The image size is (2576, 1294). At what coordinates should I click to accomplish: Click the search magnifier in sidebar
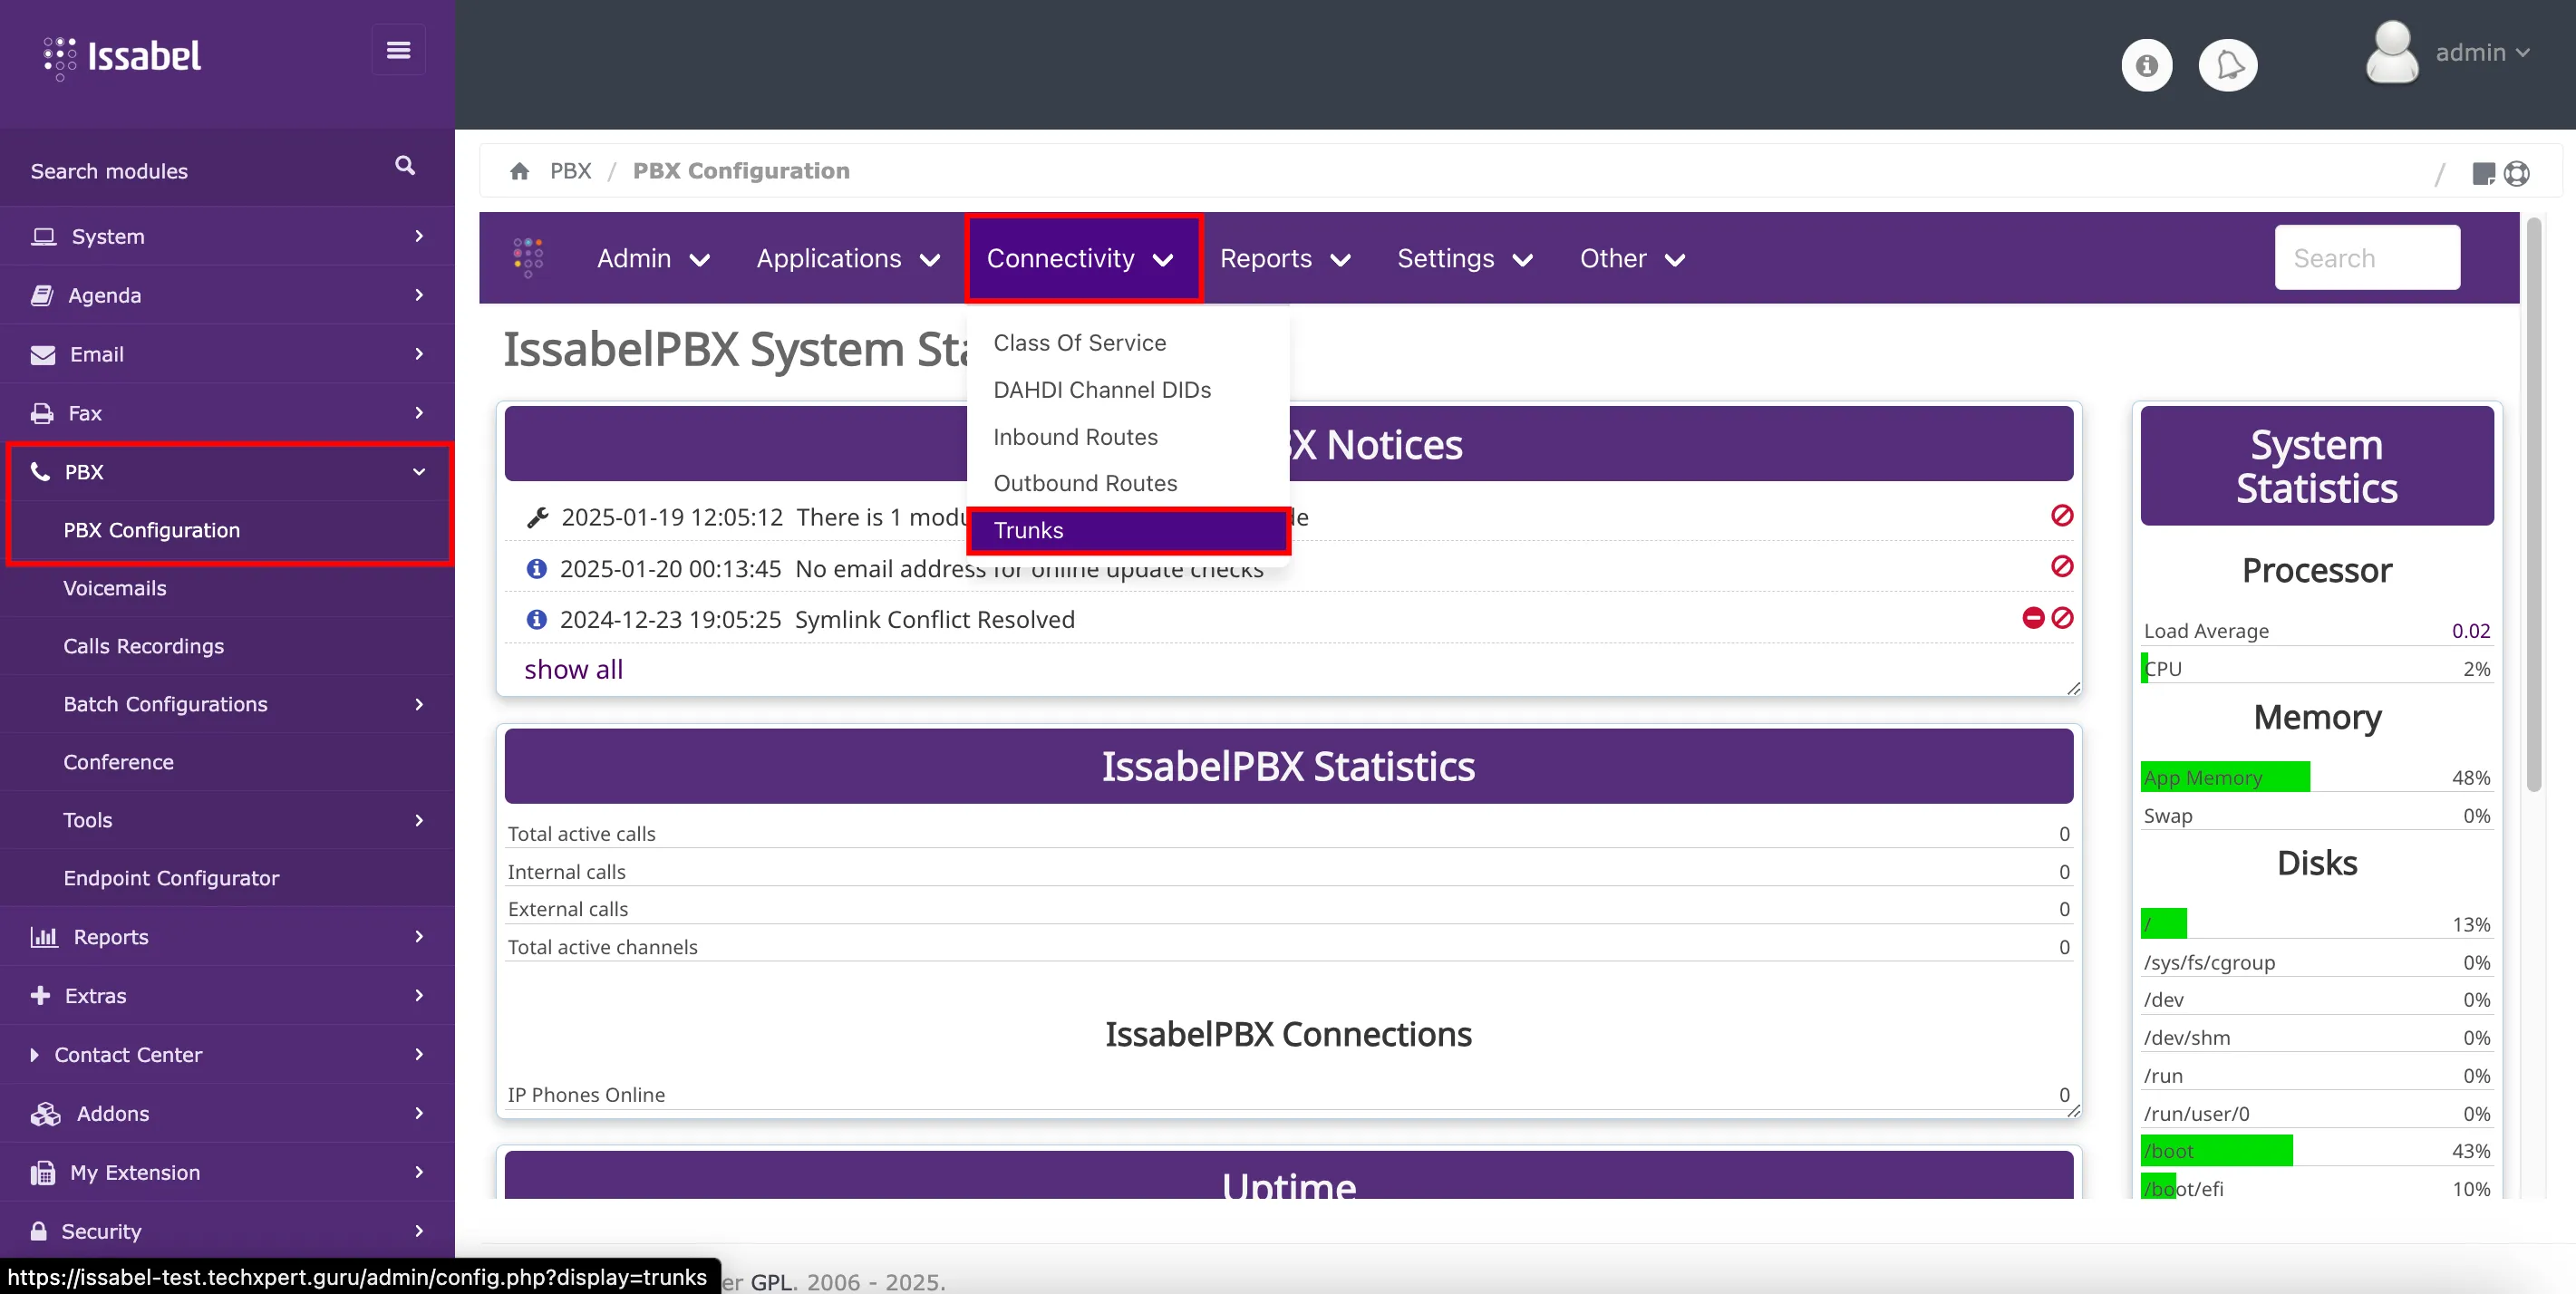pos(404,166)
